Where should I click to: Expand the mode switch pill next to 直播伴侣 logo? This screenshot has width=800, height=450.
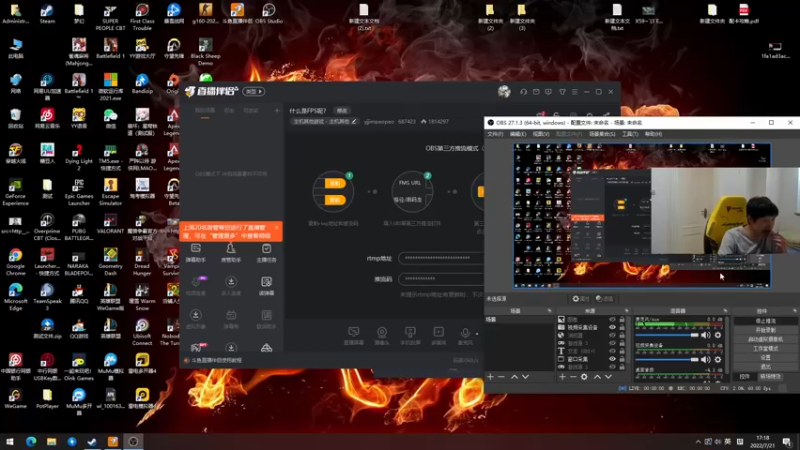(x=254, y=91)
